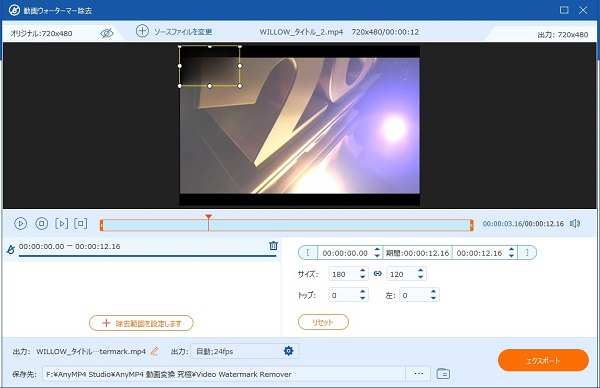Click the source filename WILLOW_タイトル_2.mp4

pyautogui.click(x=301, y=32)
